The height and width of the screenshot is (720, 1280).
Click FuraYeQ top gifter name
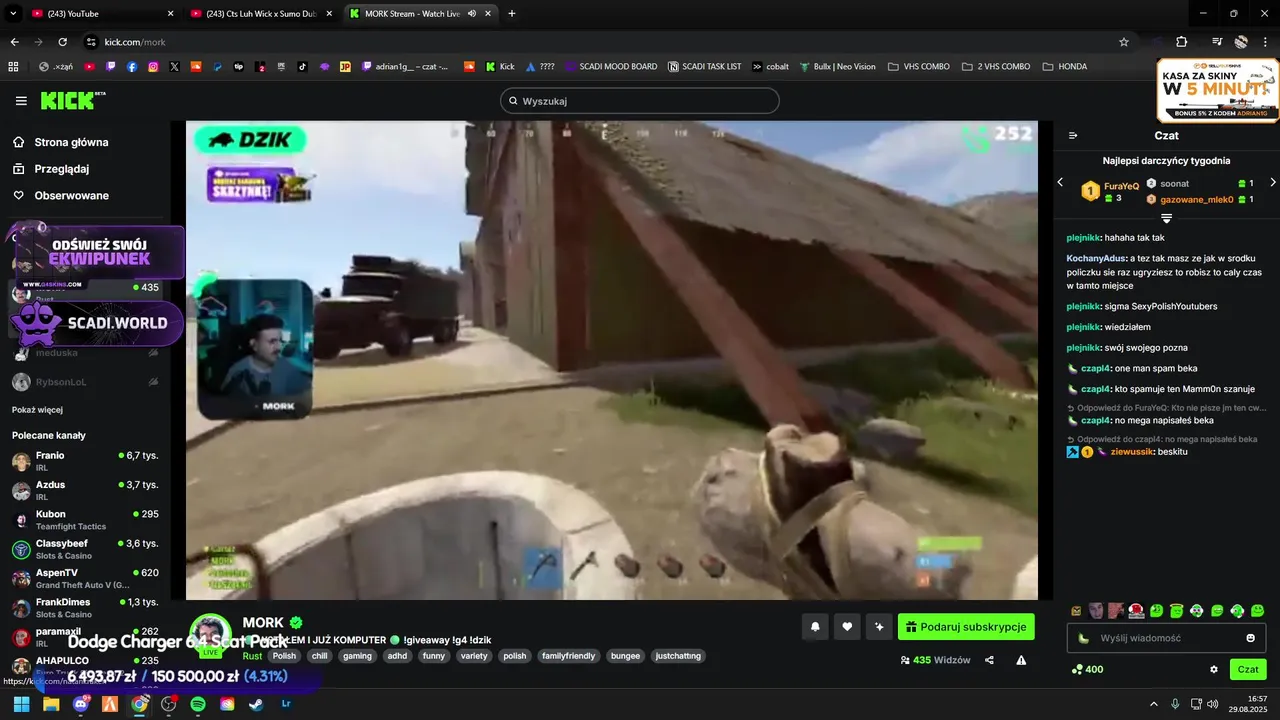1121,186
